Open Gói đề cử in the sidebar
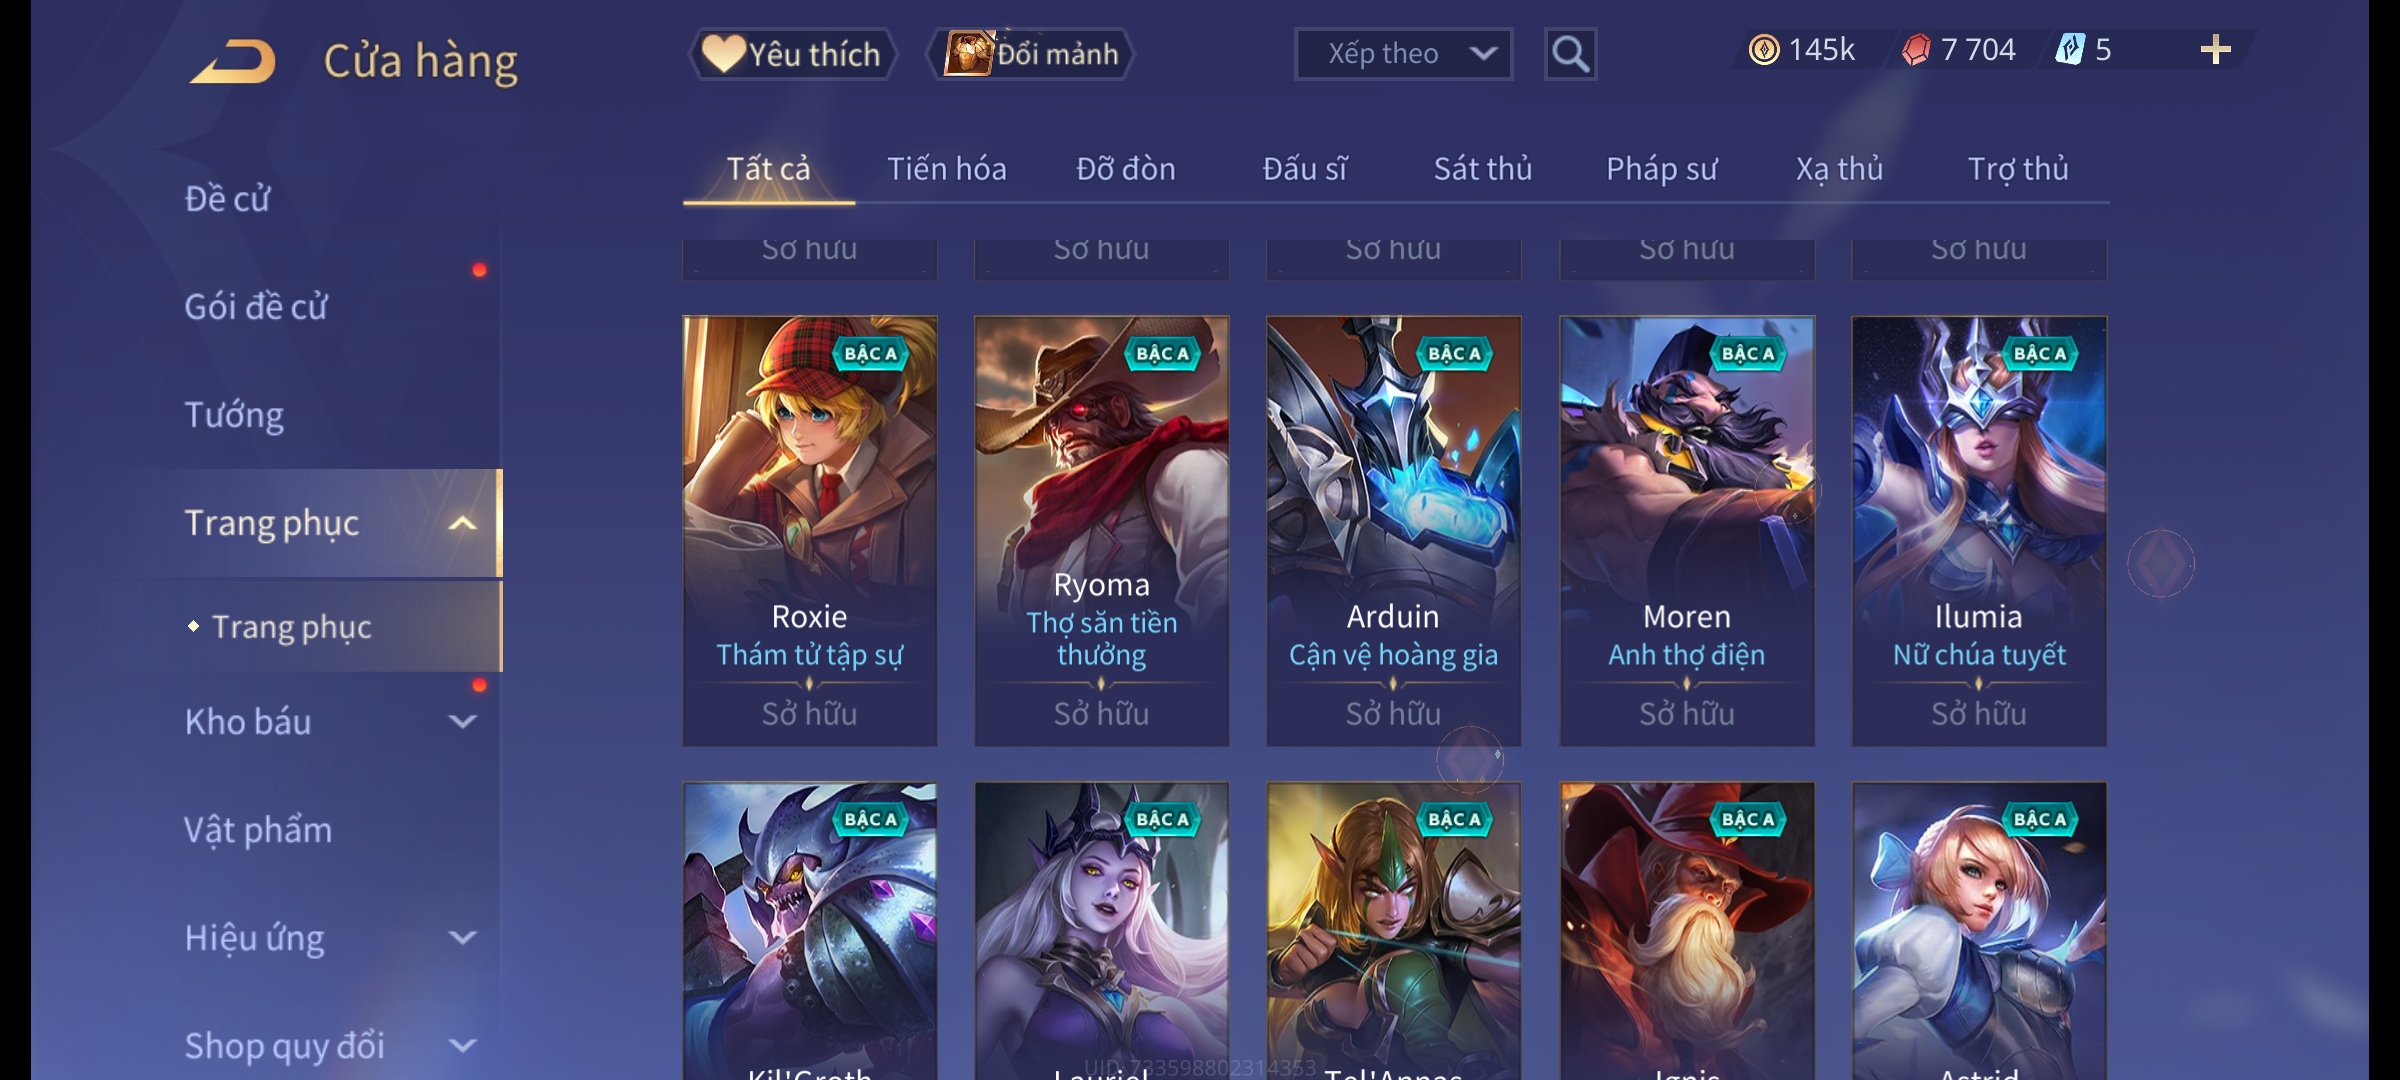Image resolution: width=2400 pixels, height=1080 pixels. pyautogui.click(x=256, y=307)
